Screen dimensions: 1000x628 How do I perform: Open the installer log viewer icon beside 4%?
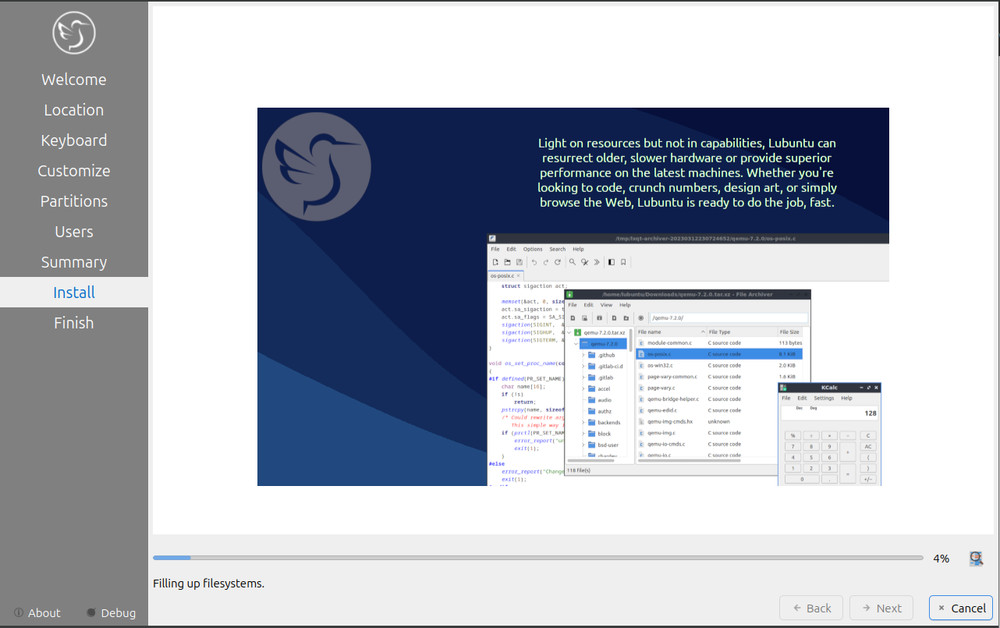pyautogui.click(x=975, y=558)
